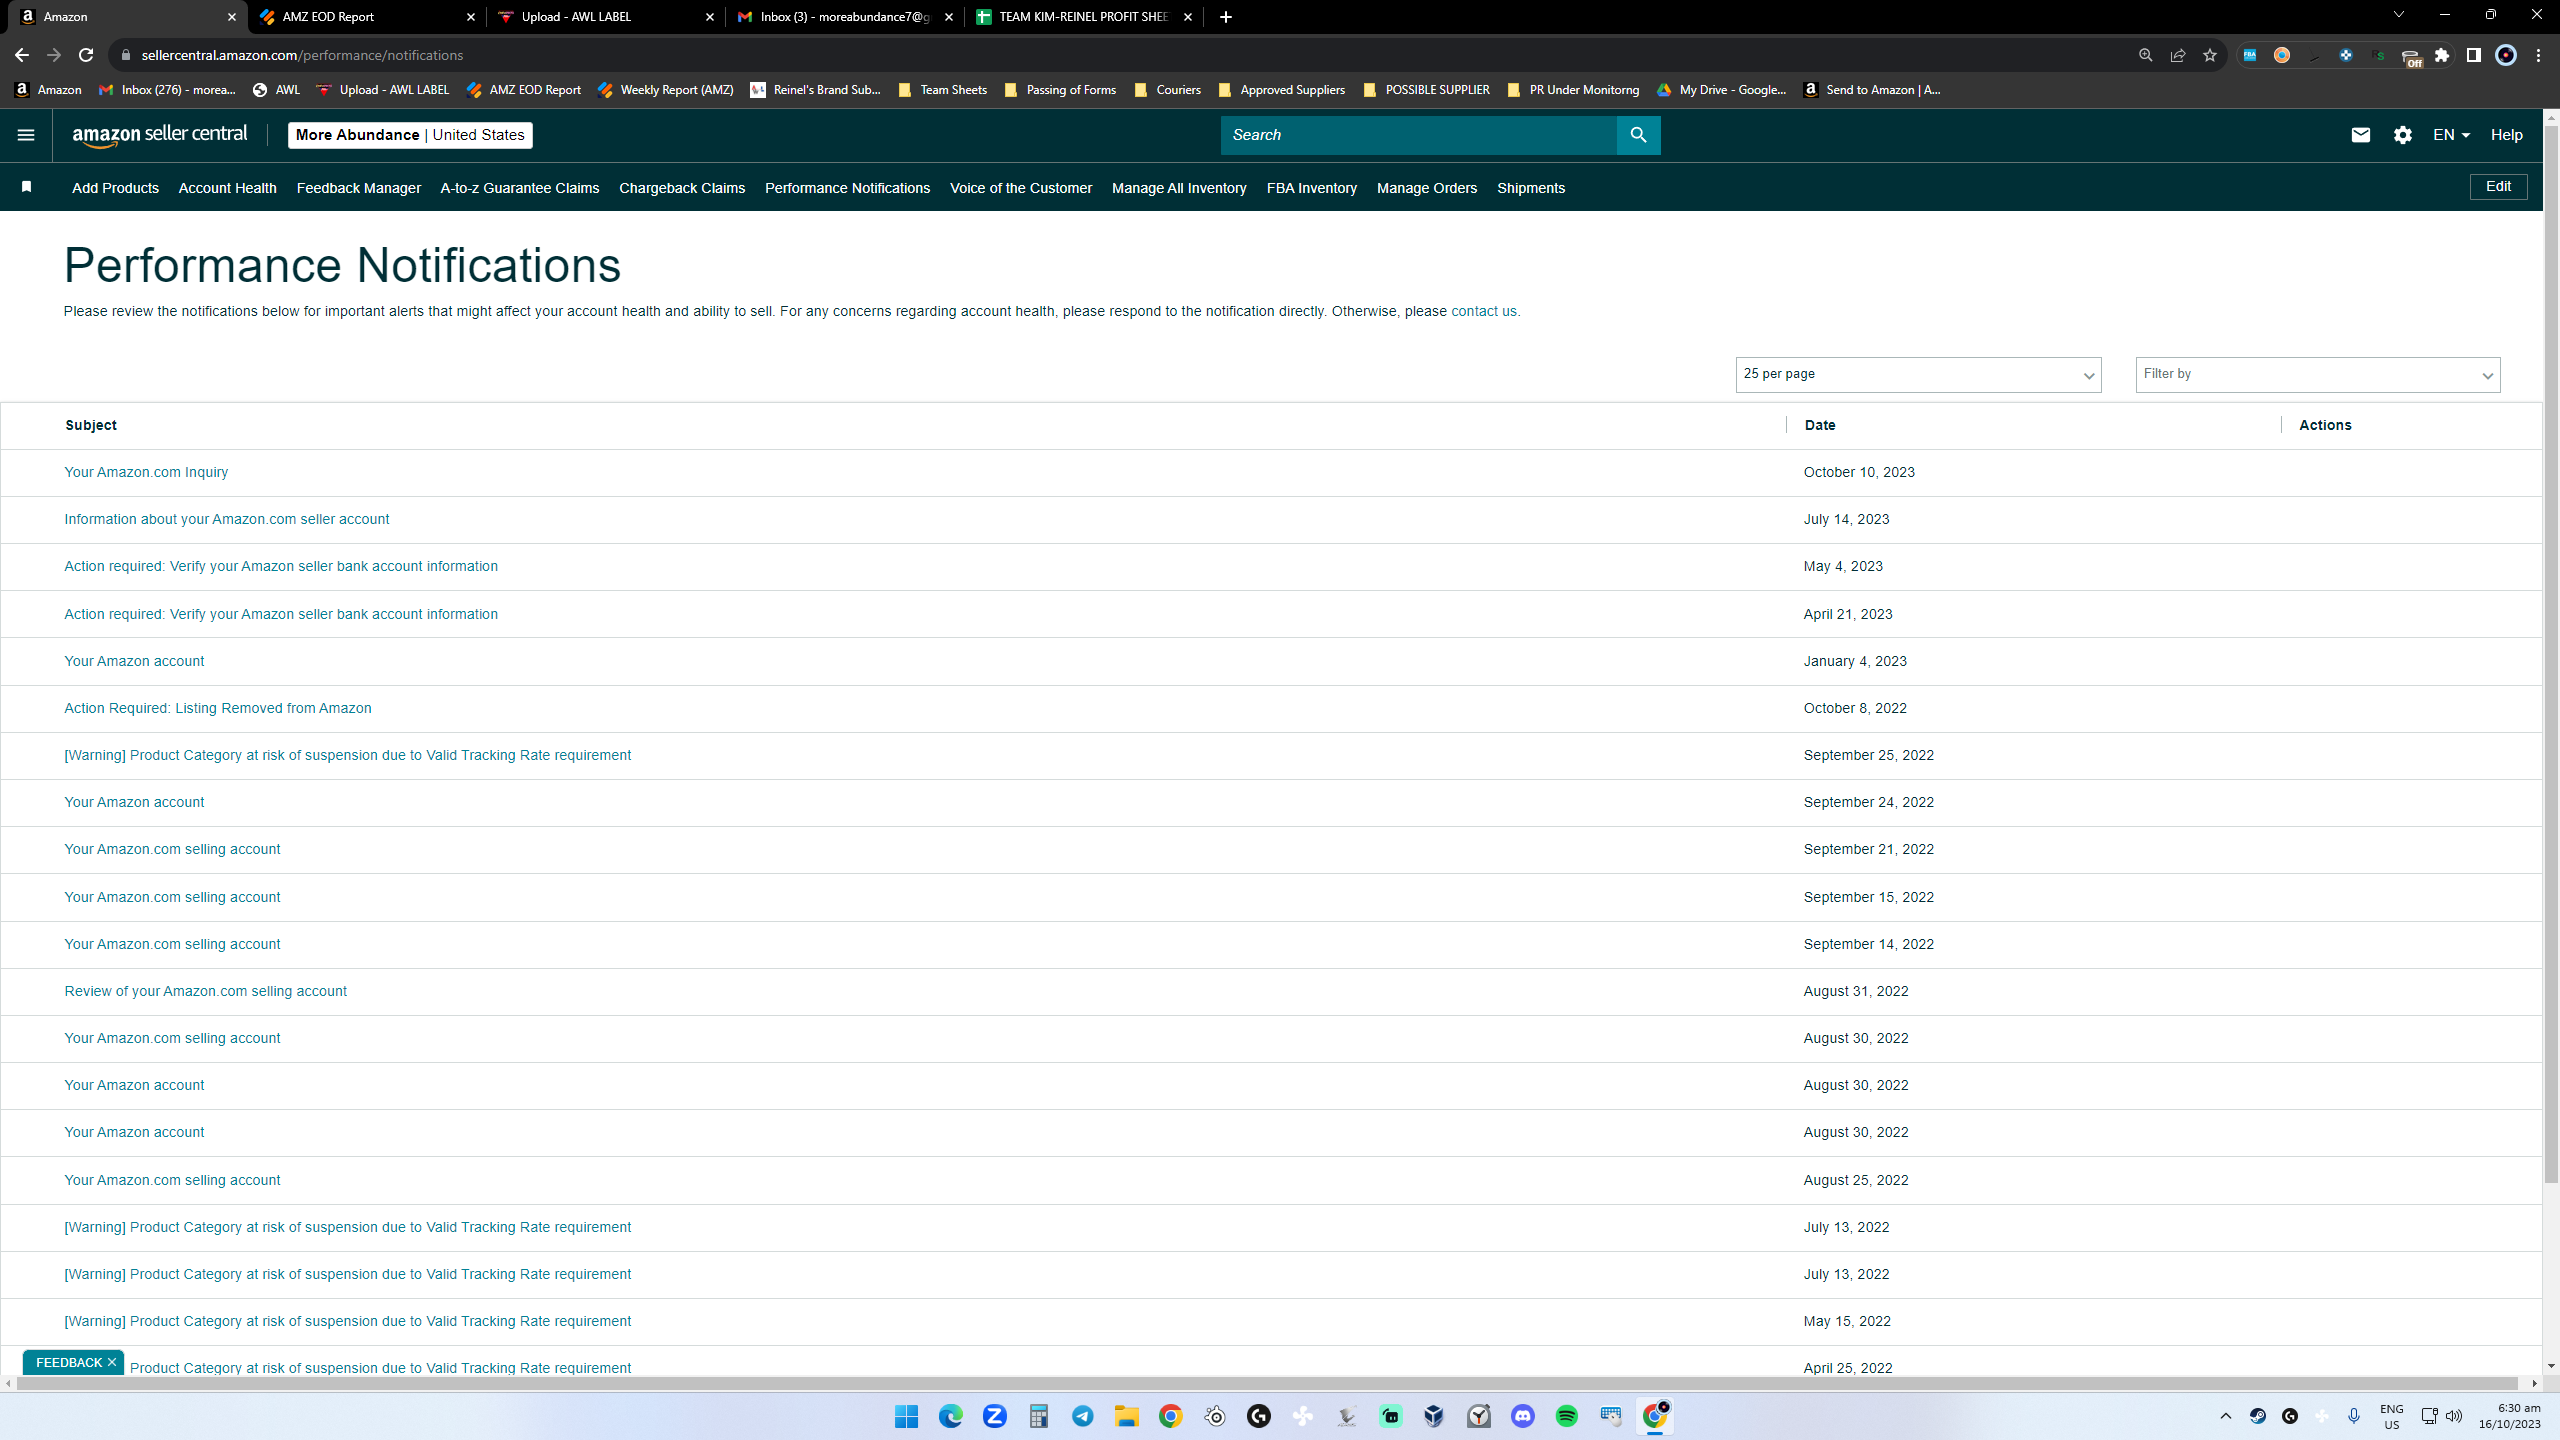This screenshot has width=2560, height=1440.
Task: Click the zoom magnifier in address bar
Action: 2145,55
